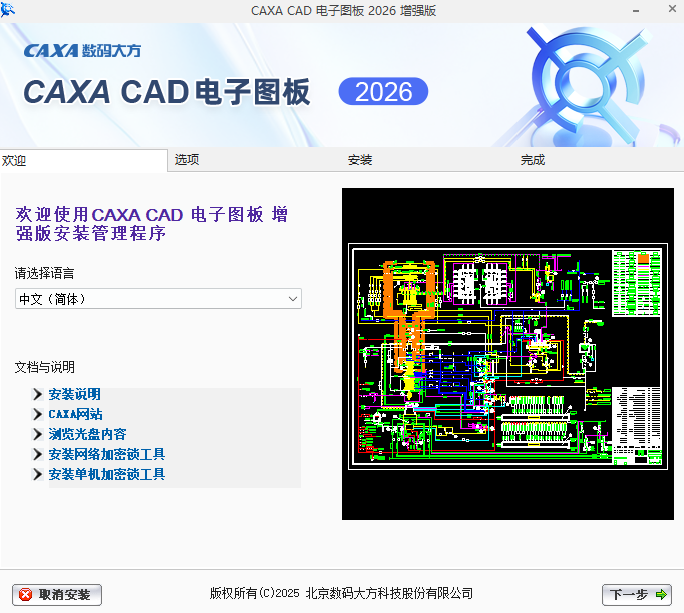Viewport: 684px width, 613px height.
Task: Click the CAD drawing preview image
Action: [x=509, y=355]
